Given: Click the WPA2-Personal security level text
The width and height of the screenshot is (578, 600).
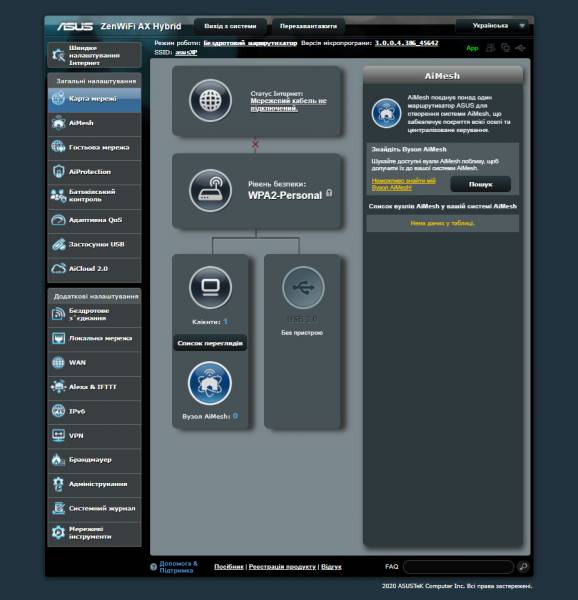Looking at the screenshot, I should coord(285,196).
